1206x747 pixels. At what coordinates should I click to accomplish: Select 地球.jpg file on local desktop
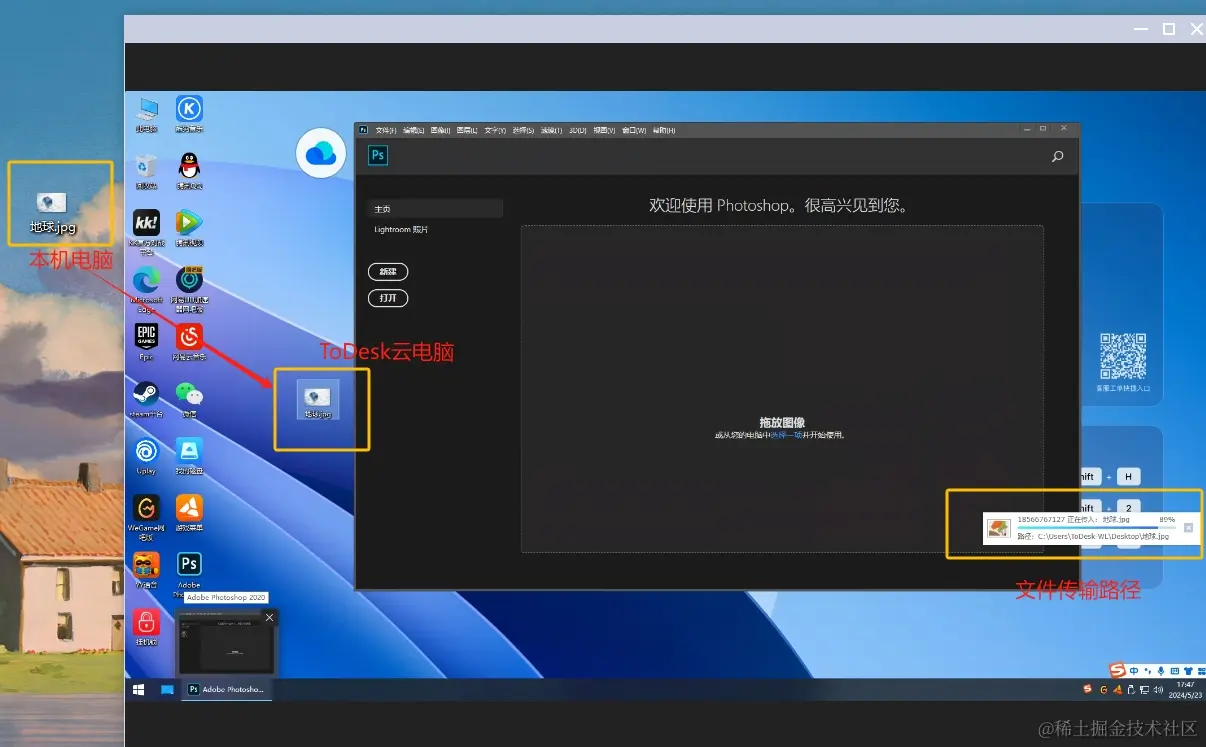(52, 213)
